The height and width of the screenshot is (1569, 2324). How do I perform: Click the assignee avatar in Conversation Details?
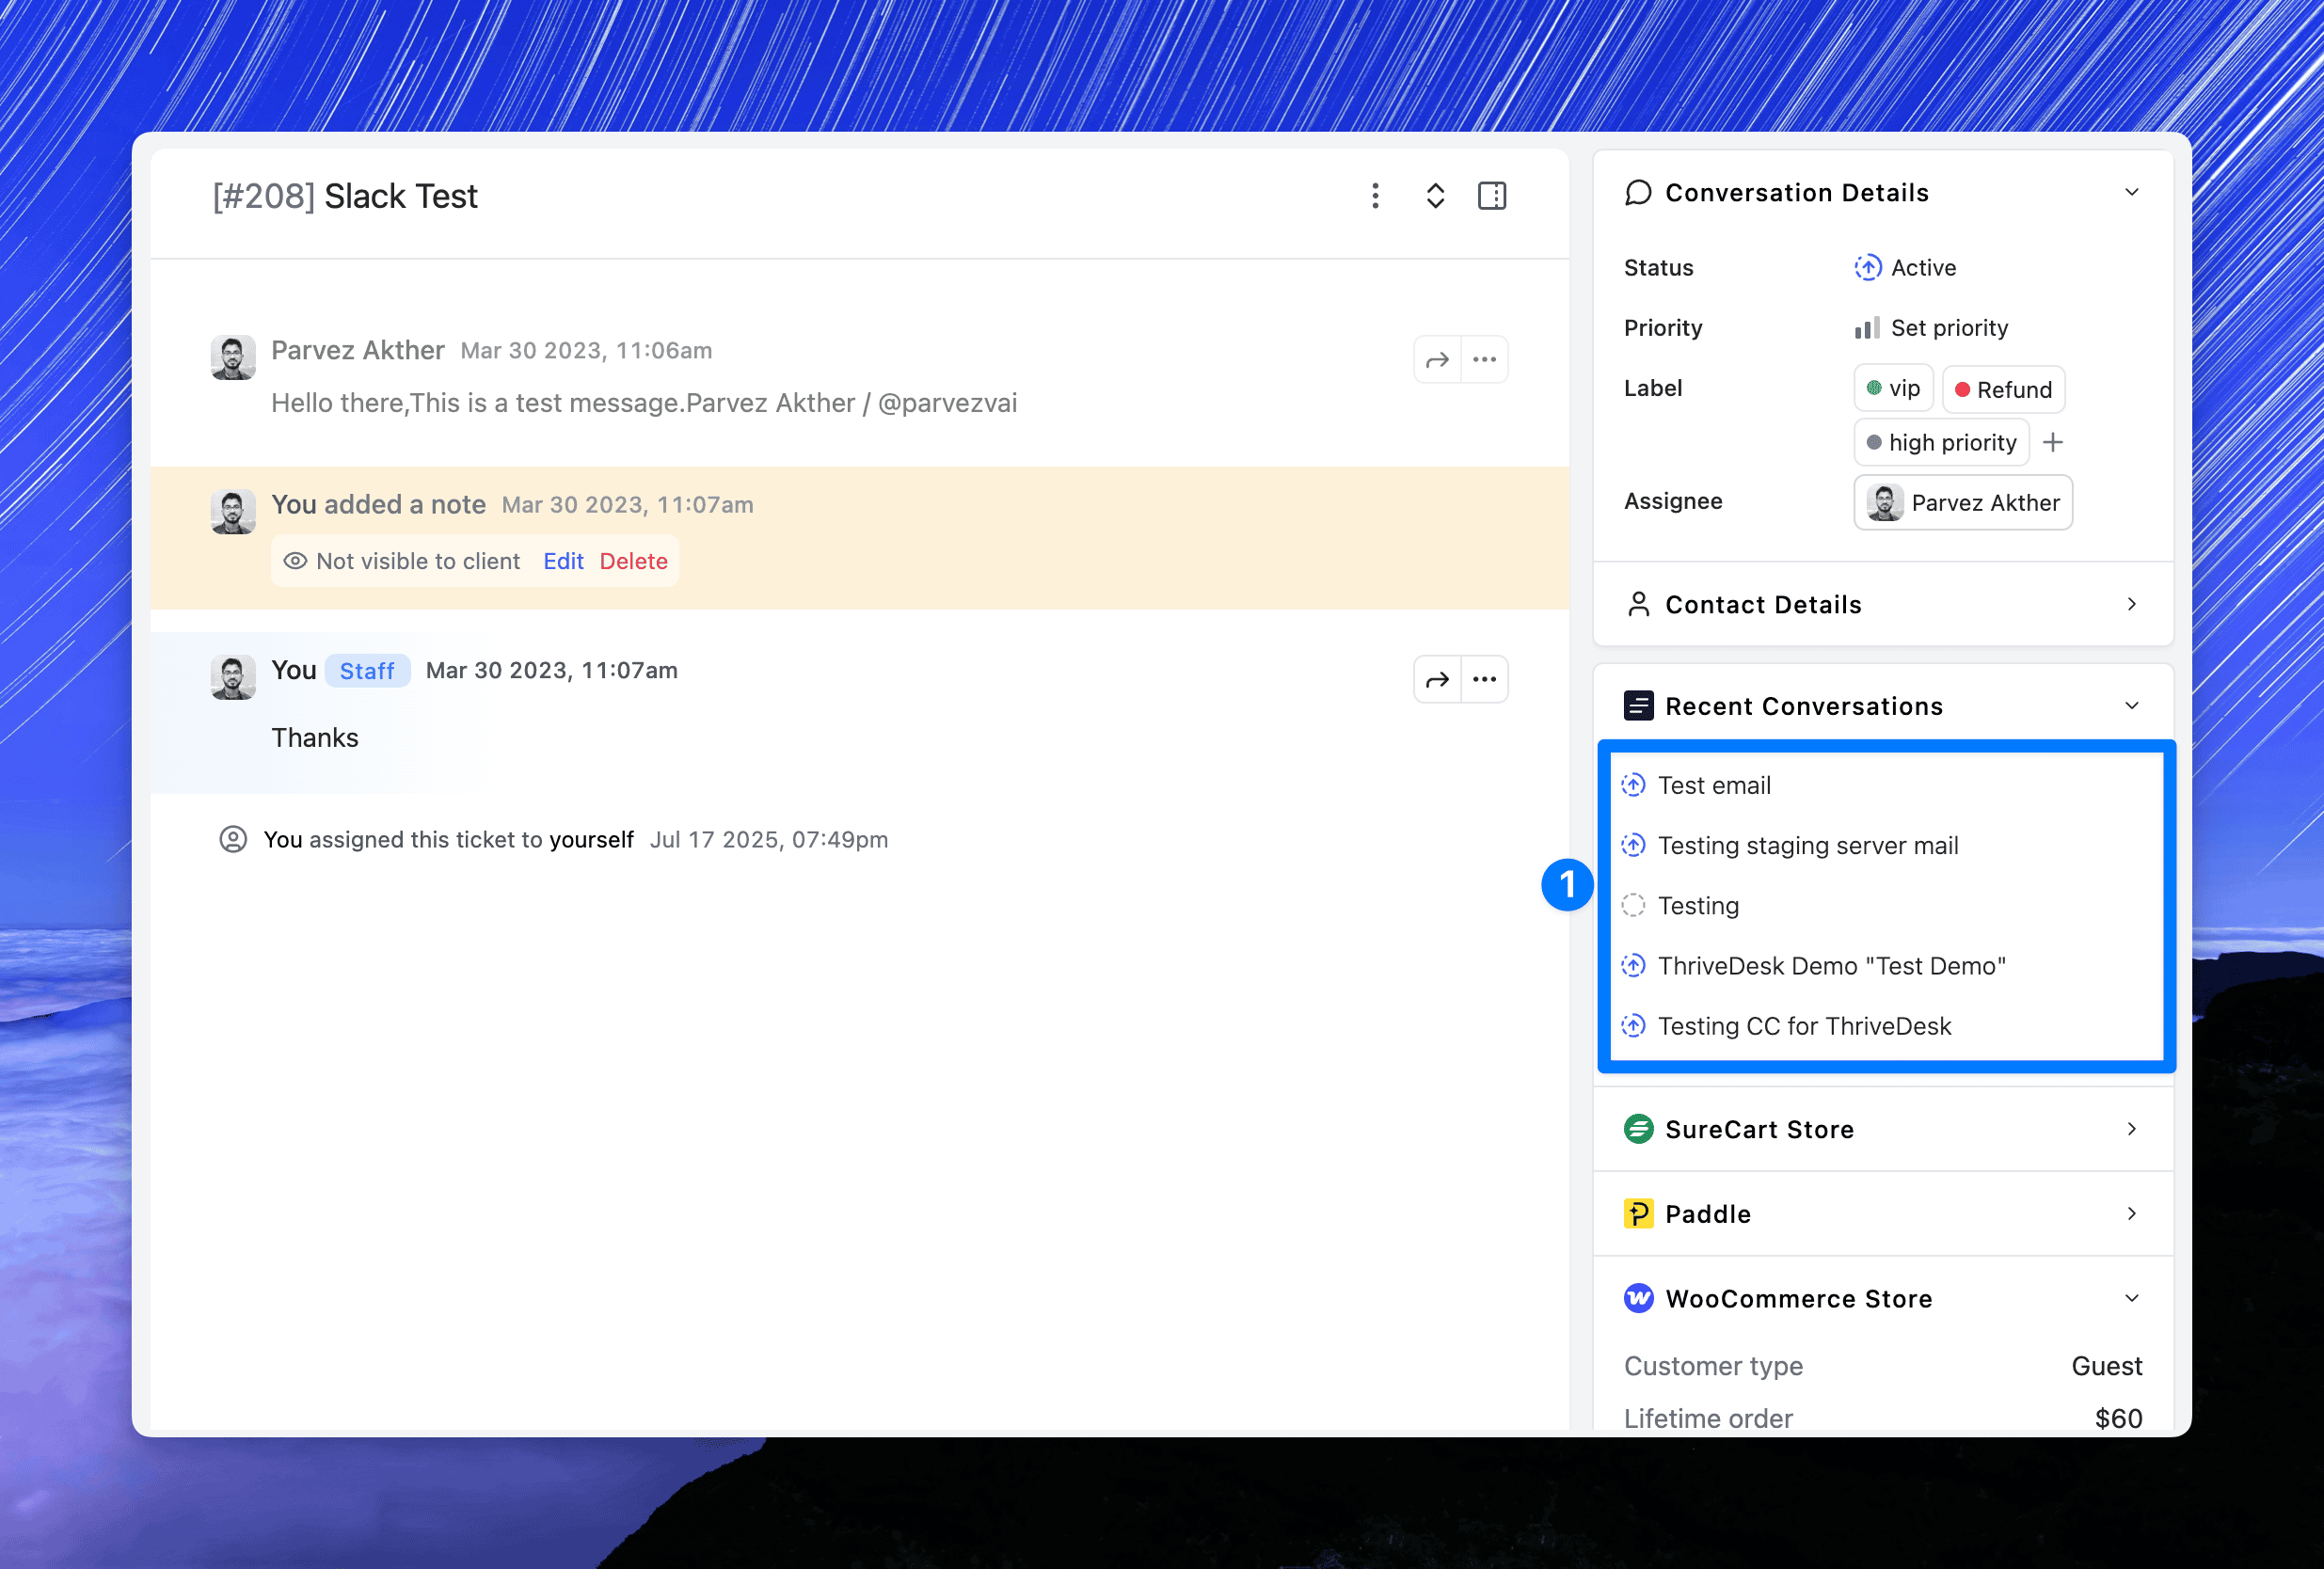(1885, 502)
